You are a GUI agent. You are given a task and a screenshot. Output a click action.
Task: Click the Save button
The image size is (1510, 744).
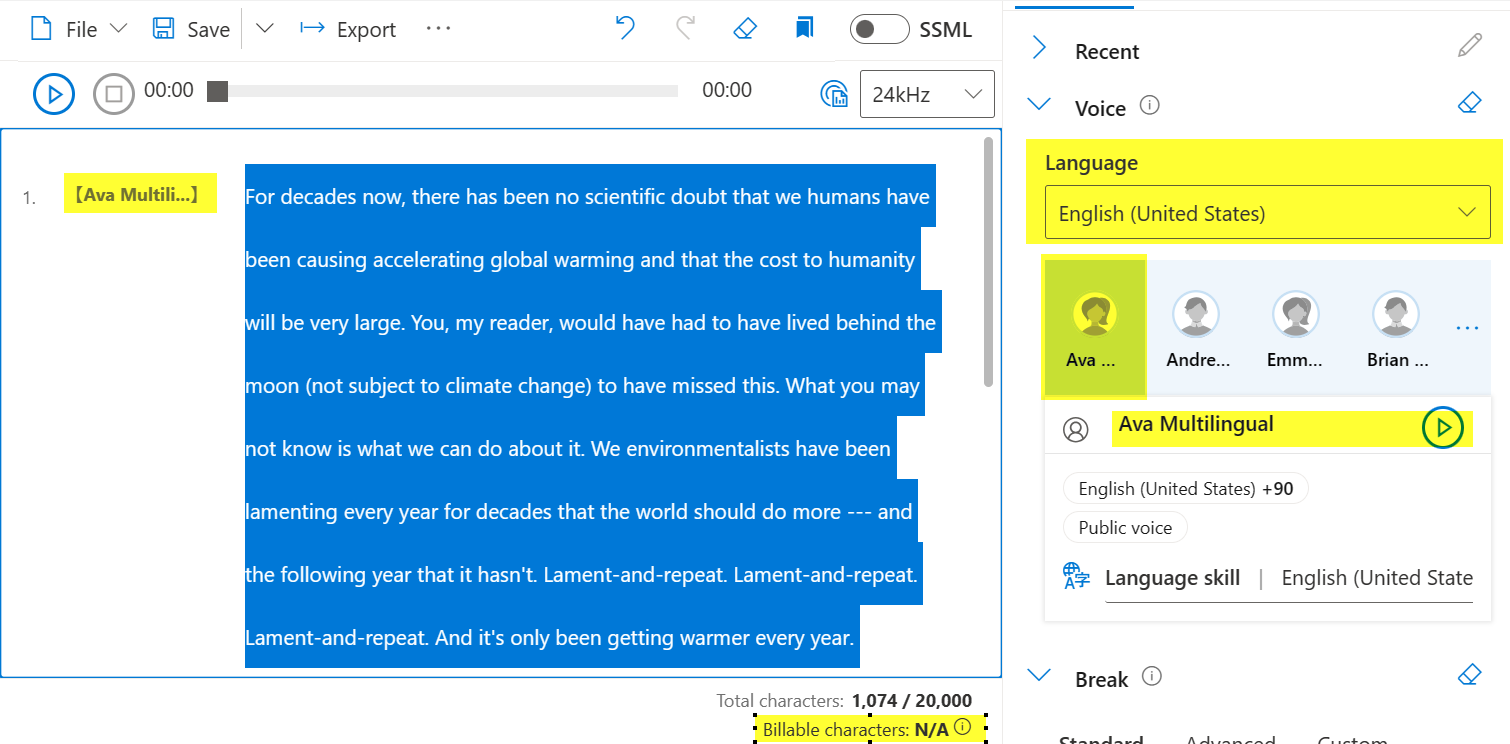coord(191,29)
